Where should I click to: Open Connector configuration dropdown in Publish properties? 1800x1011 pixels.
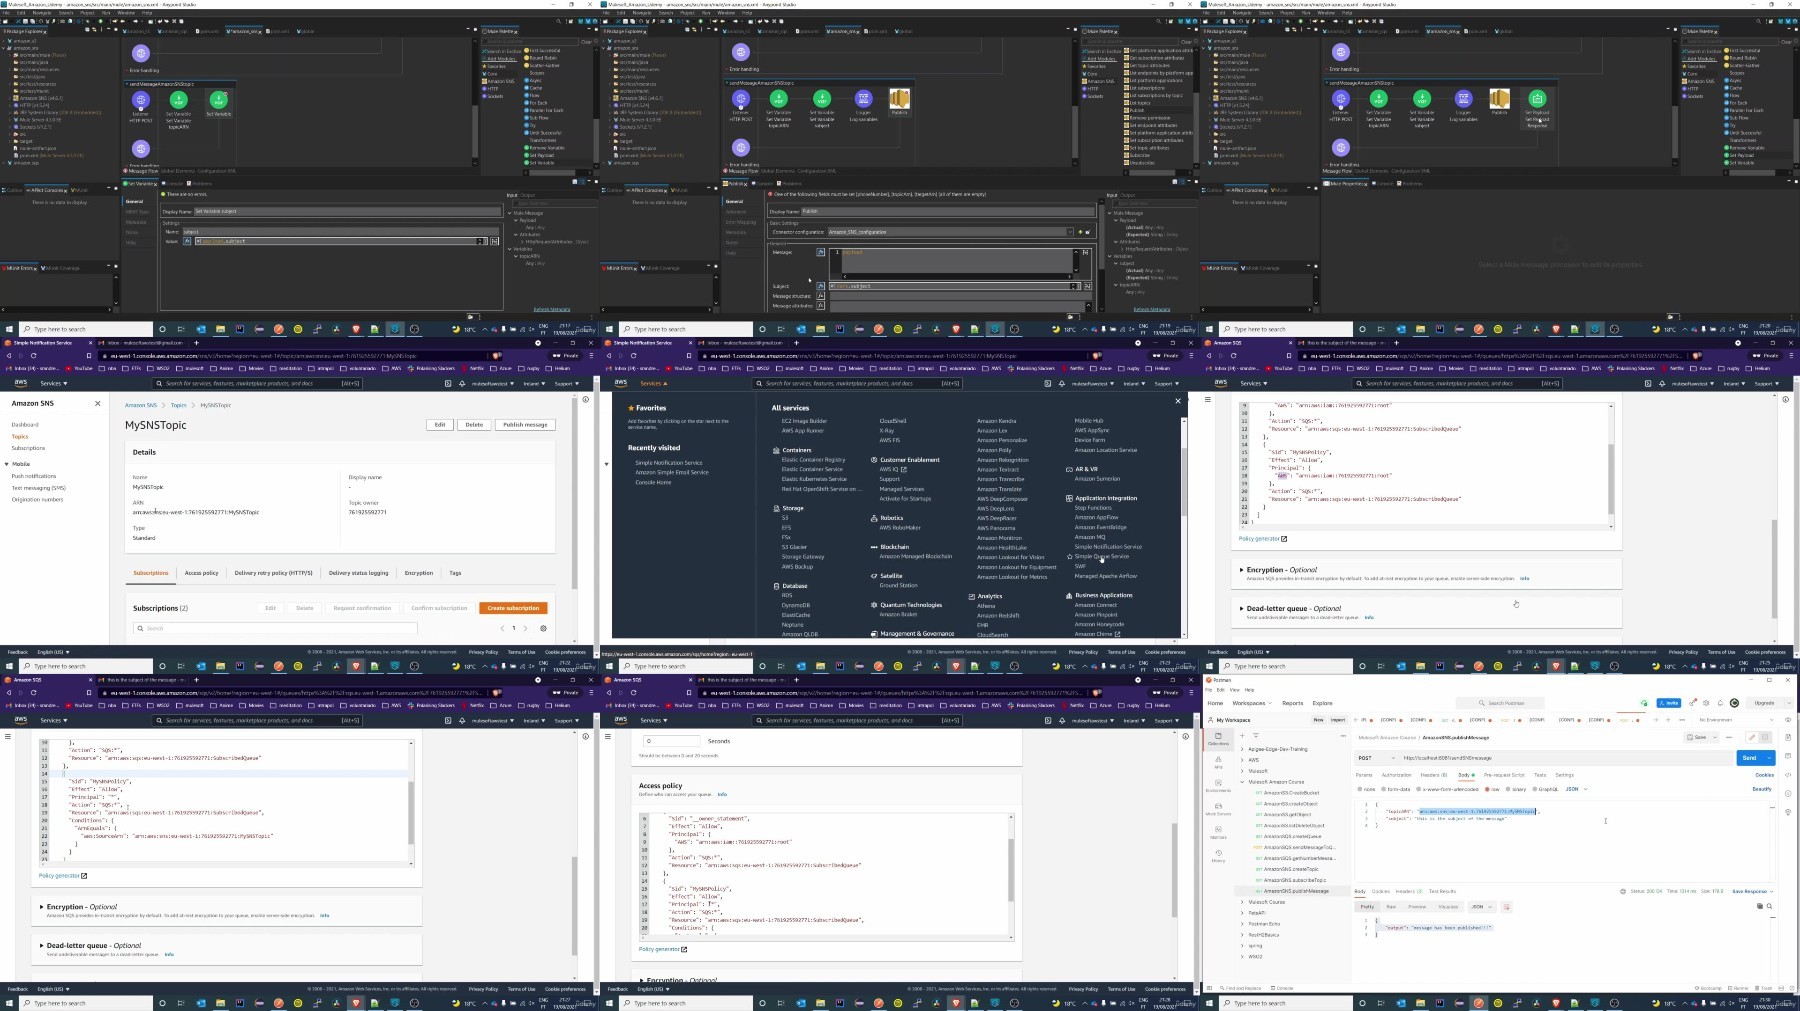click(1068, 232)
